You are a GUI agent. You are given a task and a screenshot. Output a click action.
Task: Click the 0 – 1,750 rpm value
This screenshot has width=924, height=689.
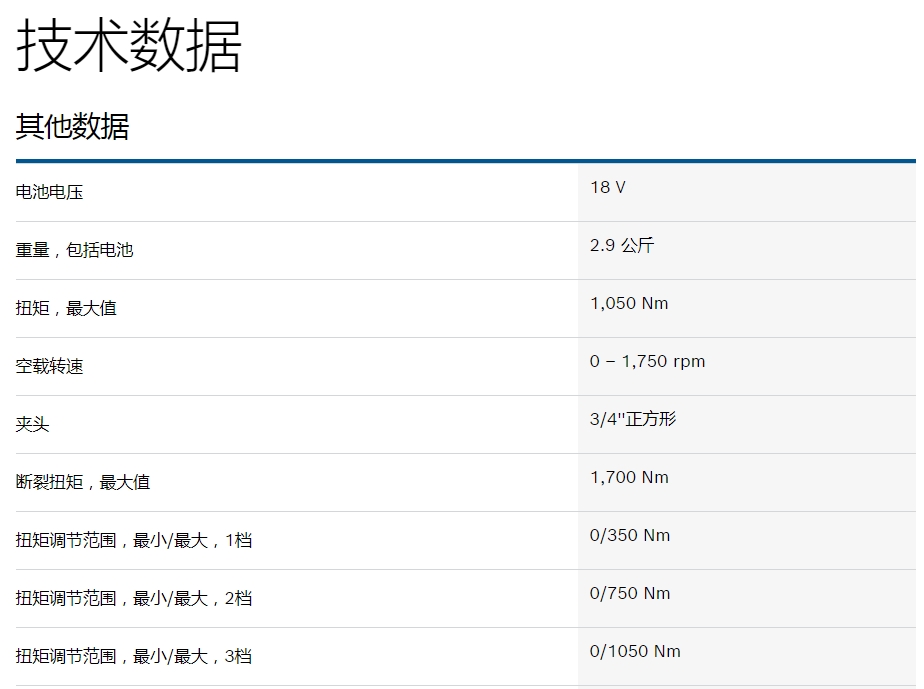tap(647, 361)
